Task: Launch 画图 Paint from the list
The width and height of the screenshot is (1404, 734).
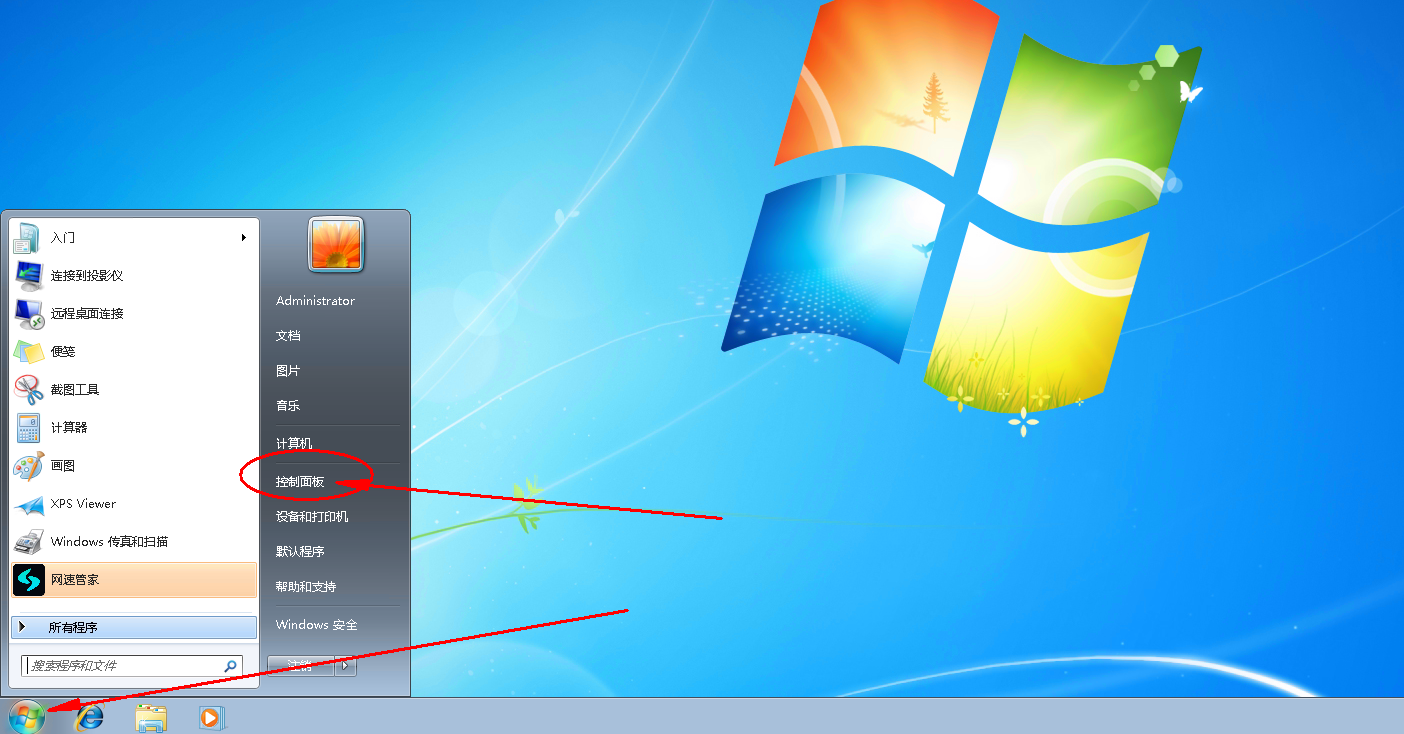Action: tap(134, 465)
